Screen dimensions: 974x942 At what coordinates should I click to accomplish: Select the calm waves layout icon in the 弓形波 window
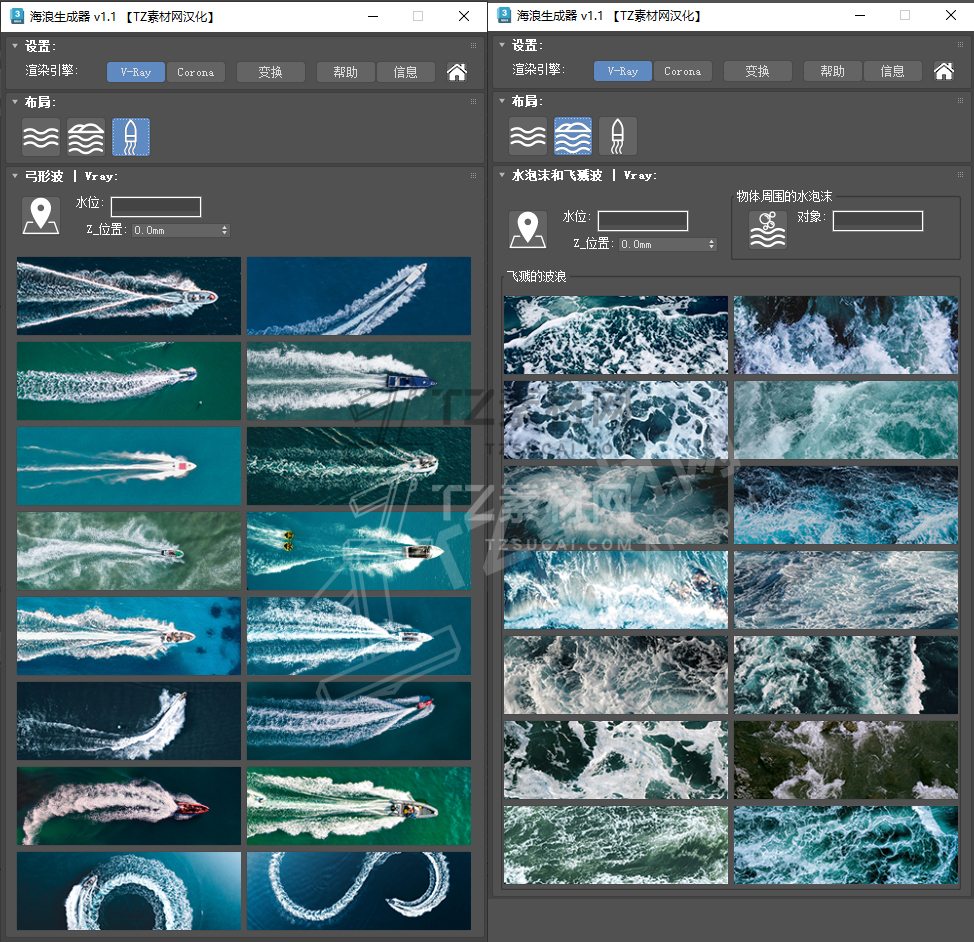41,137
